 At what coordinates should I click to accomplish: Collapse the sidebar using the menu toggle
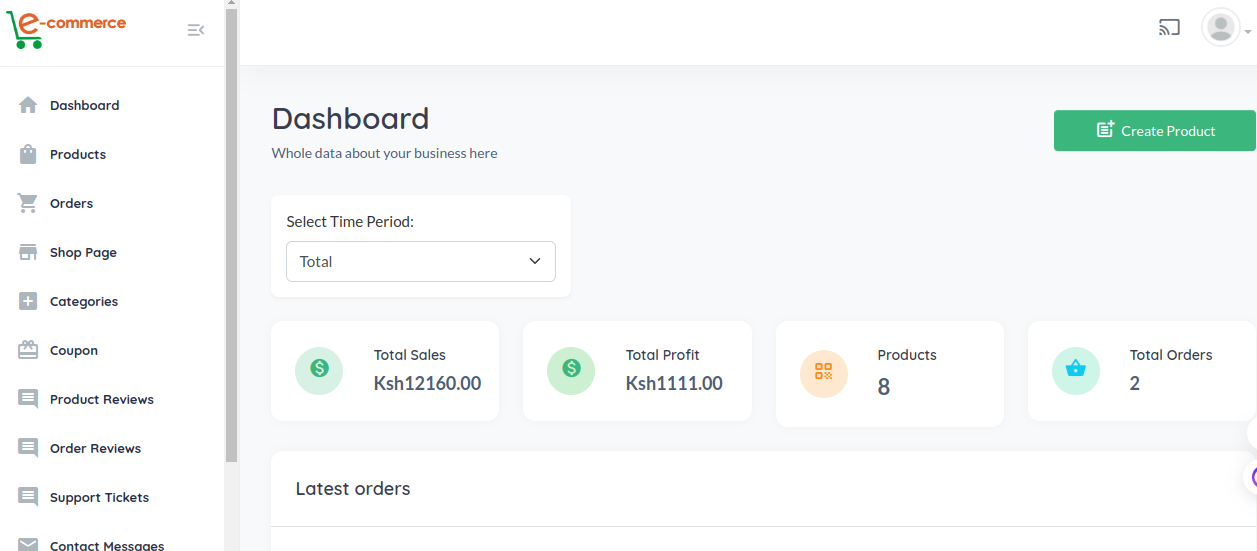(x=196, y=30)
